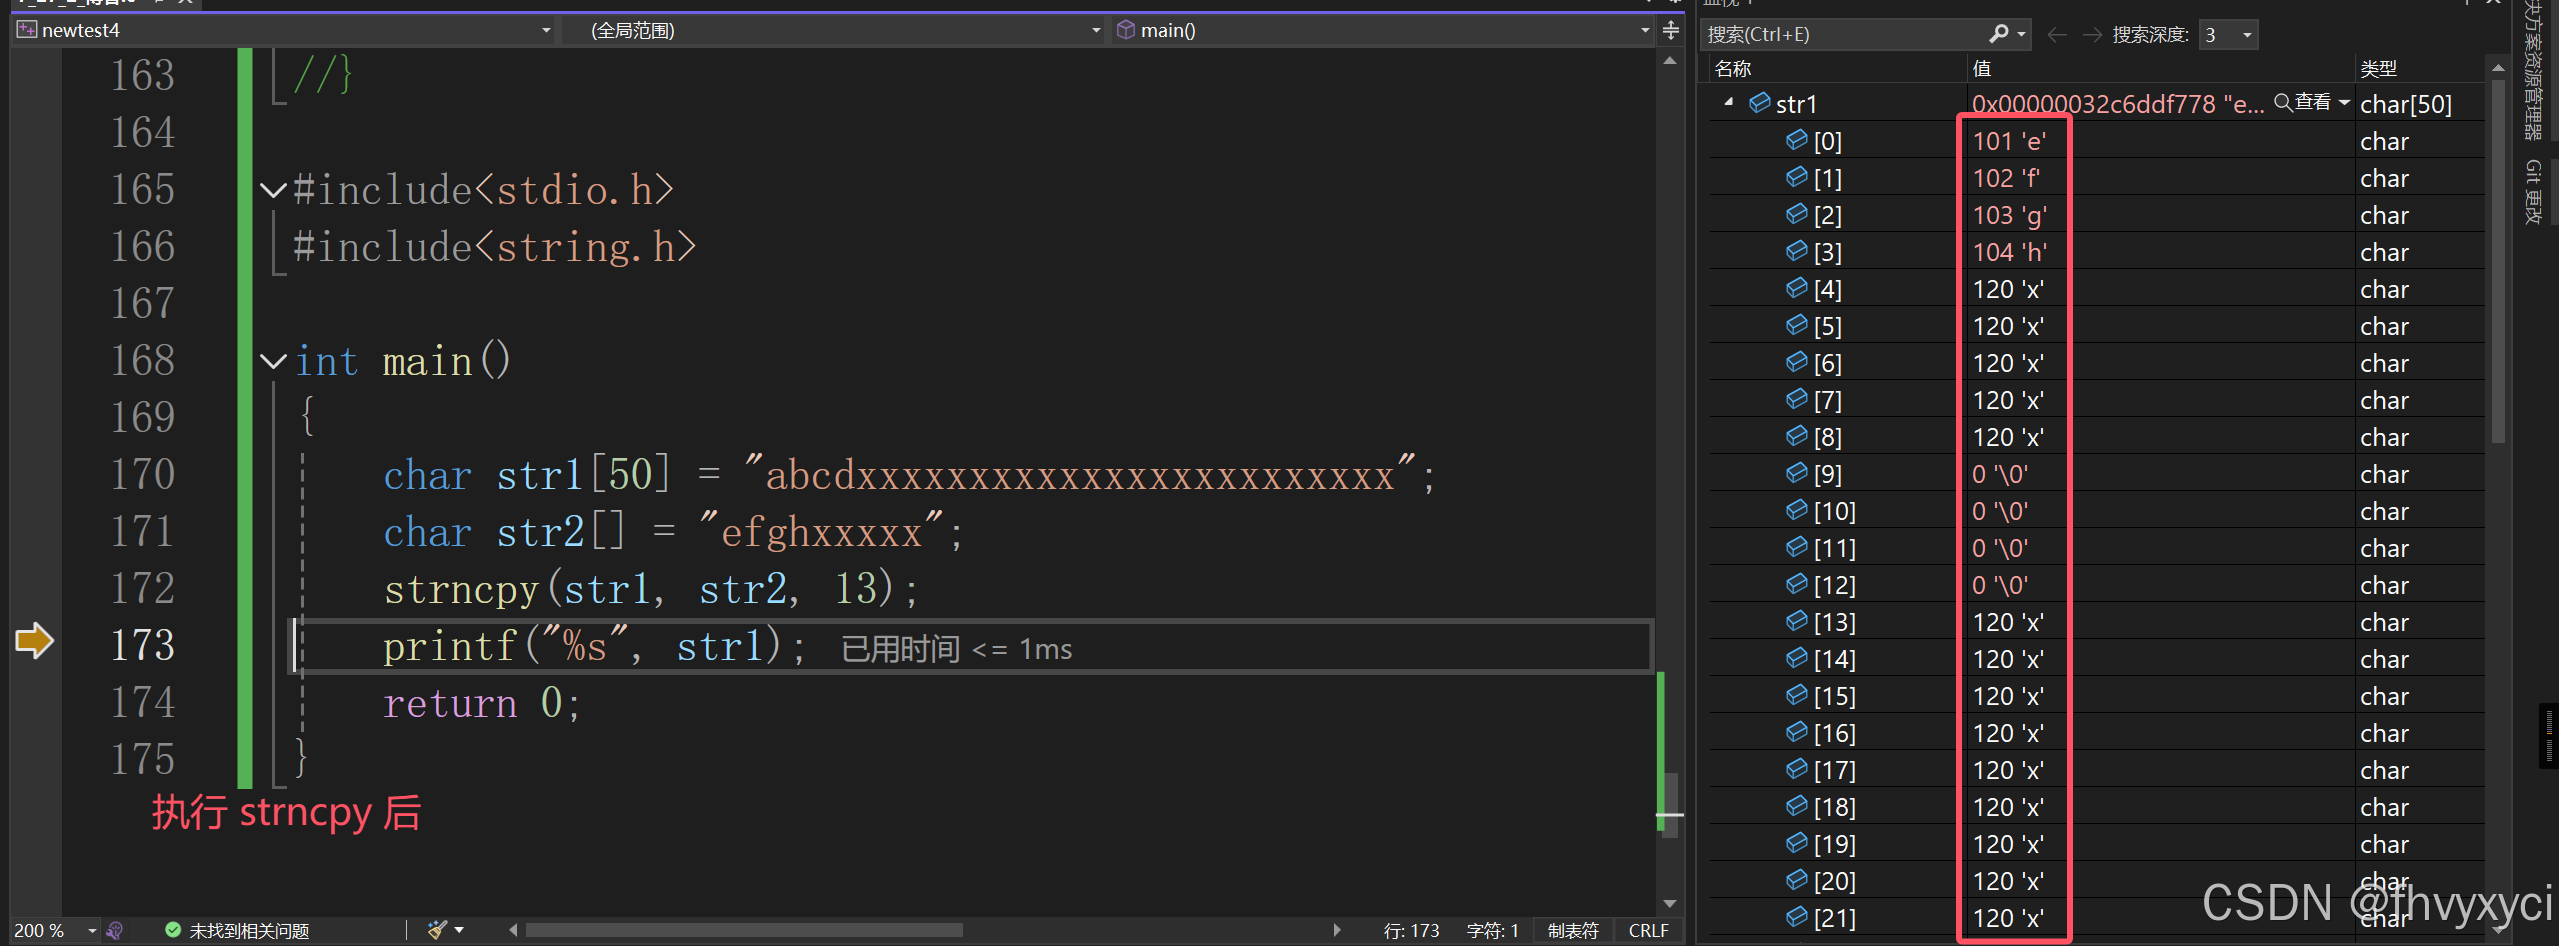Select watch element [13] row
The width and height of the screenshot is (2559, 946).
2097,622
